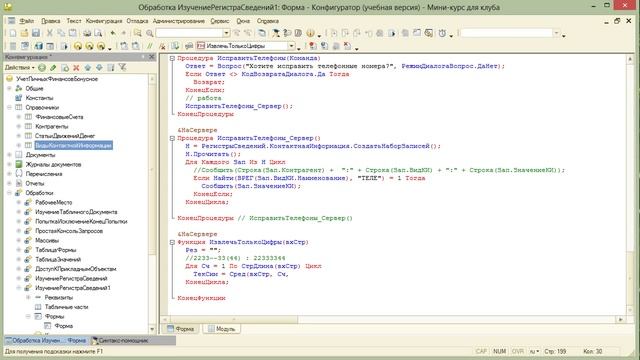Click the uncomment icon with red cross
The height and width of the screenshot is (360, 640).
pos(162,46)
